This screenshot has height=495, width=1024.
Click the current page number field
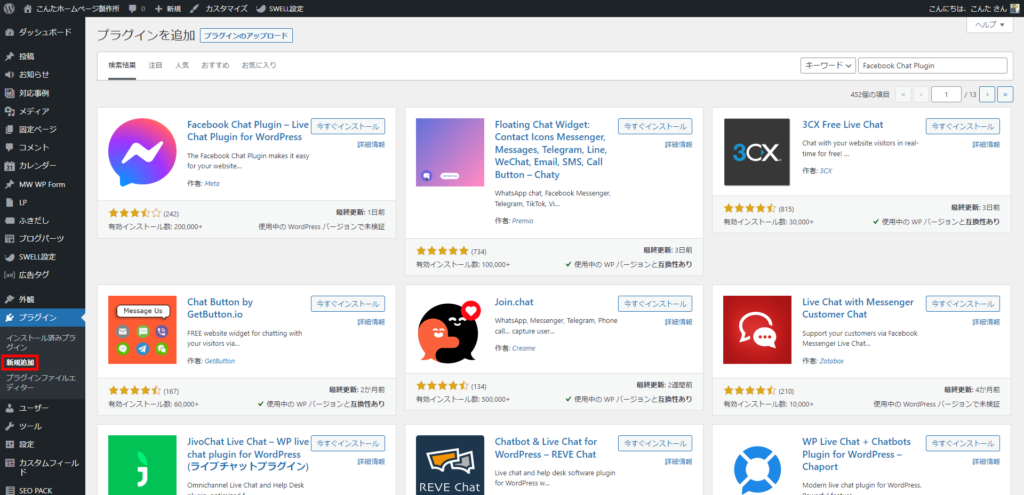click(x=946, y=95)
